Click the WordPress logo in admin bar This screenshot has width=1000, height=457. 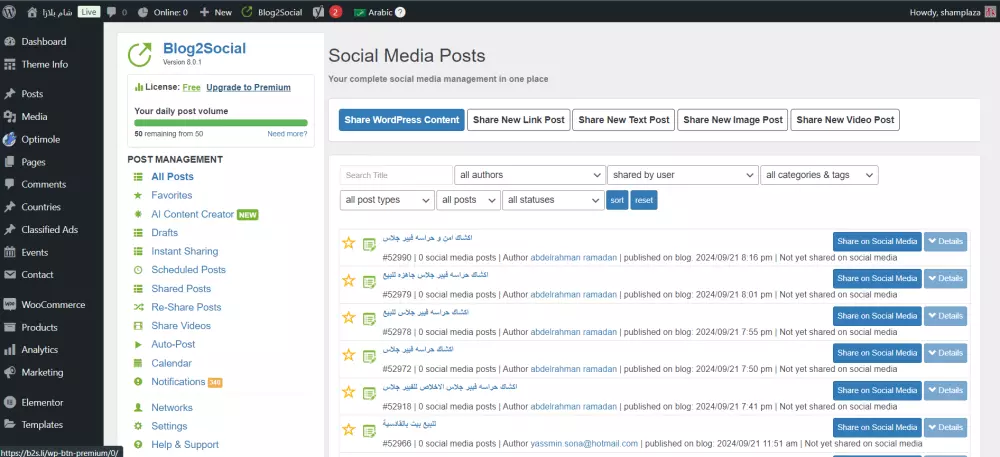point(10,12)
